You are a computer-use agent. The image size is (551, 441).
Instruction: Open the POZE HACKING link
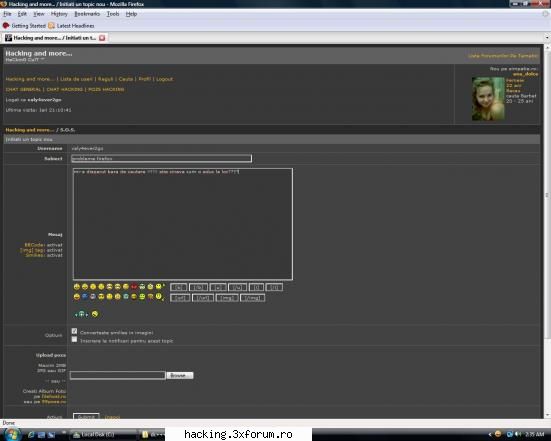click(x=106, y=90)
